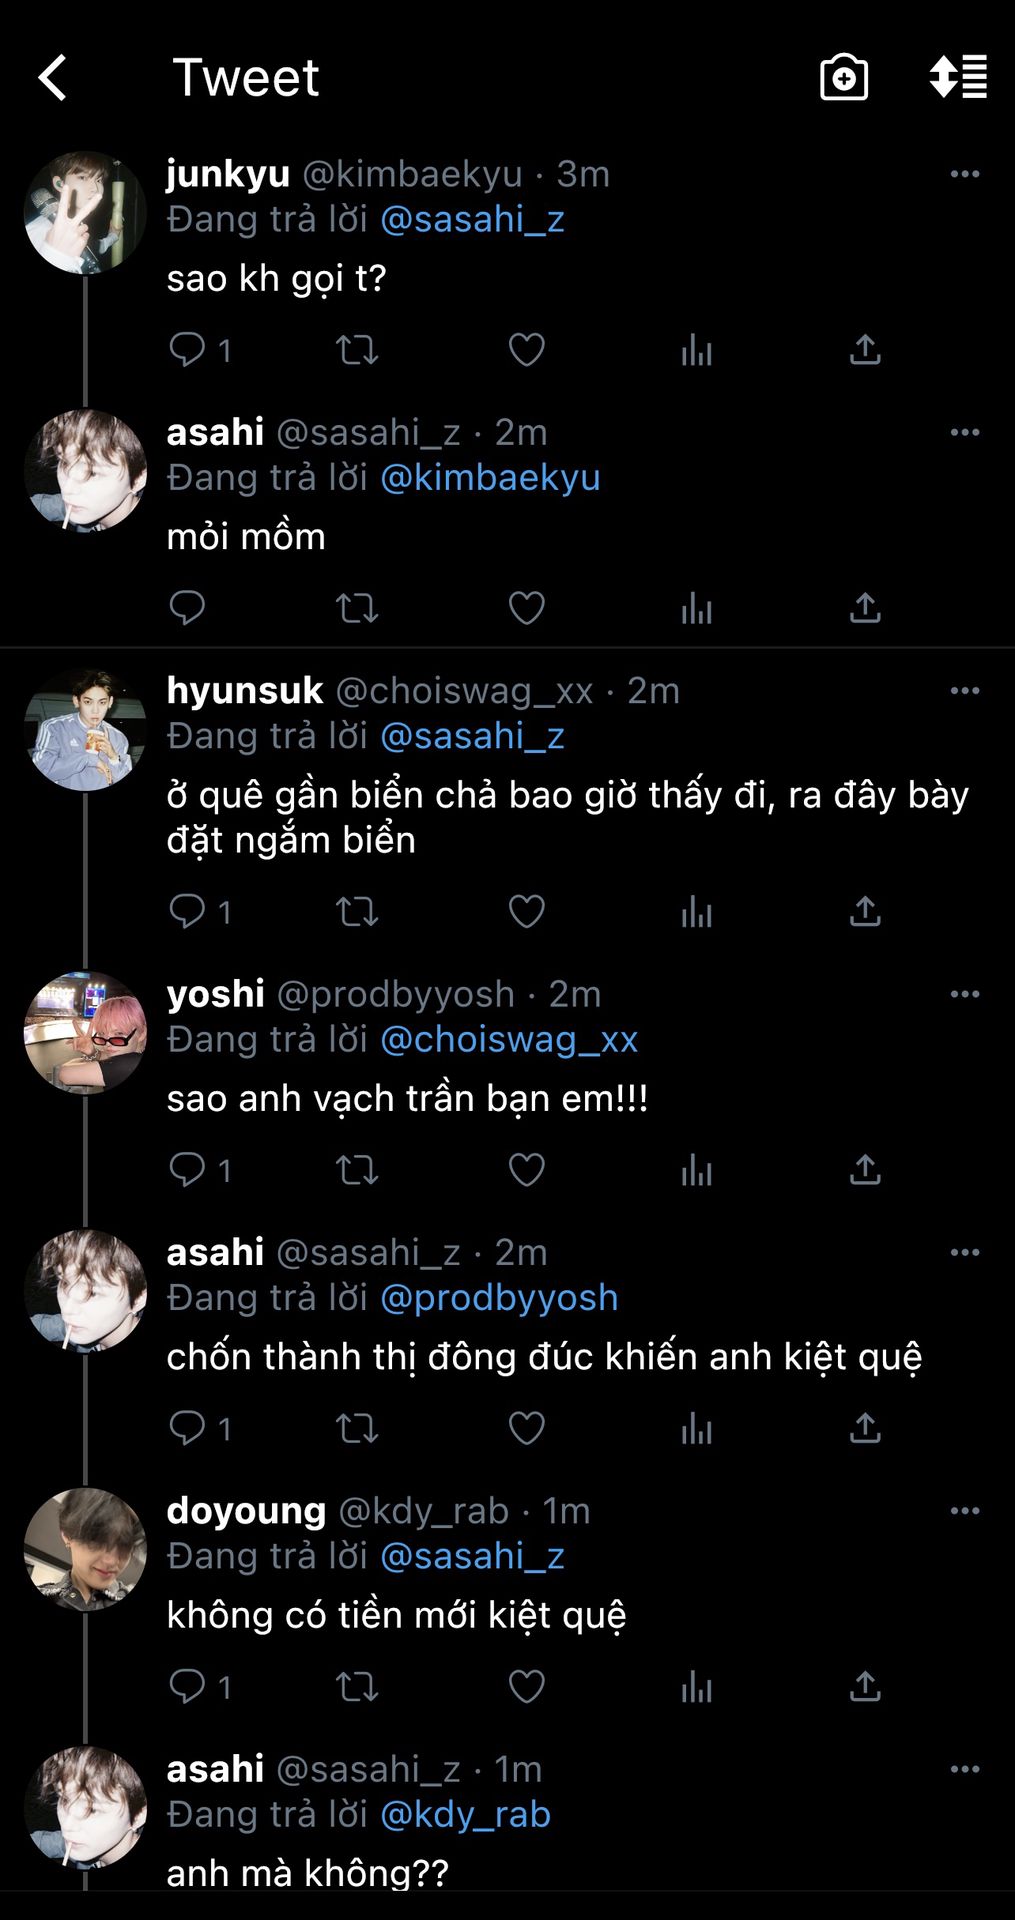
Task: Open the @prodbyyosh mention link
Action: 499,1298
